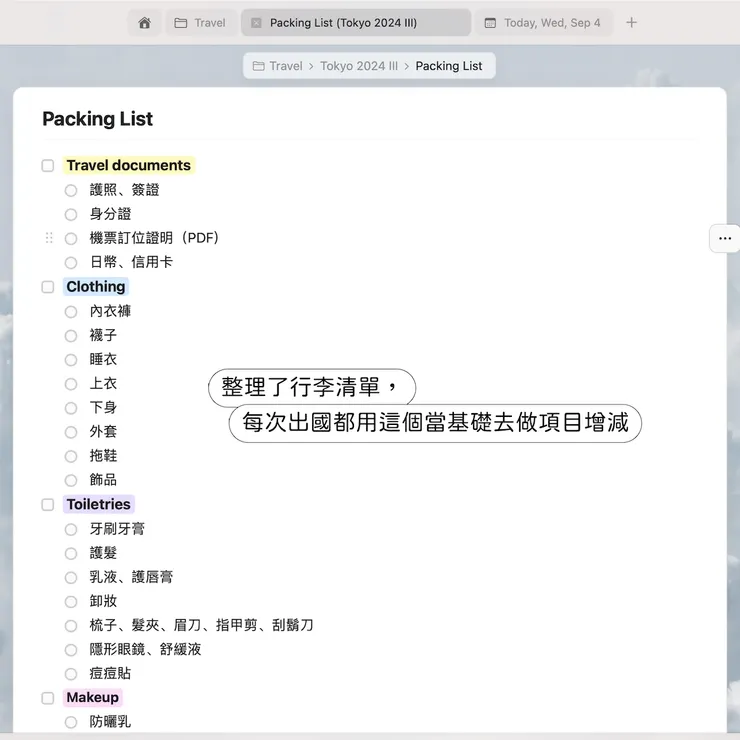Tick the 機票訂位證明 (PDF) item
This screenshot has width=740, height=740.
[71, 239]
